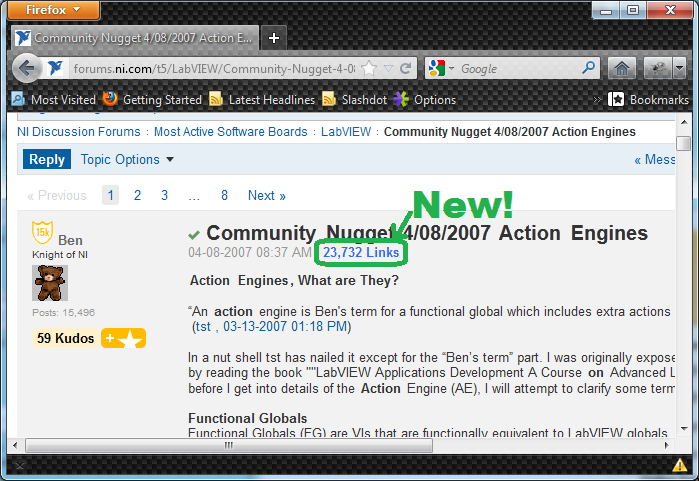
Task: Open Most Active Software Boards breadcrumb
Action: click(230, 132)
